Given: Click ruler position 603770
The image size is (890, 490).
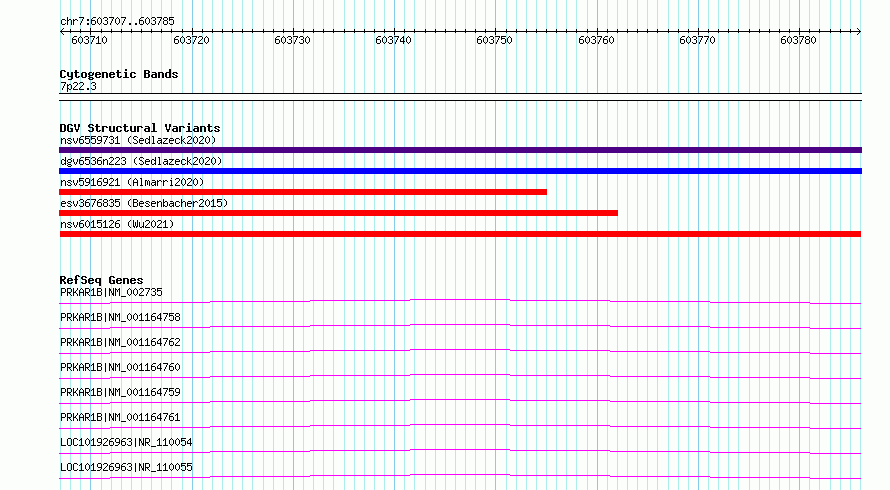Looking at the screenshot, I should (x=697, y=40).
